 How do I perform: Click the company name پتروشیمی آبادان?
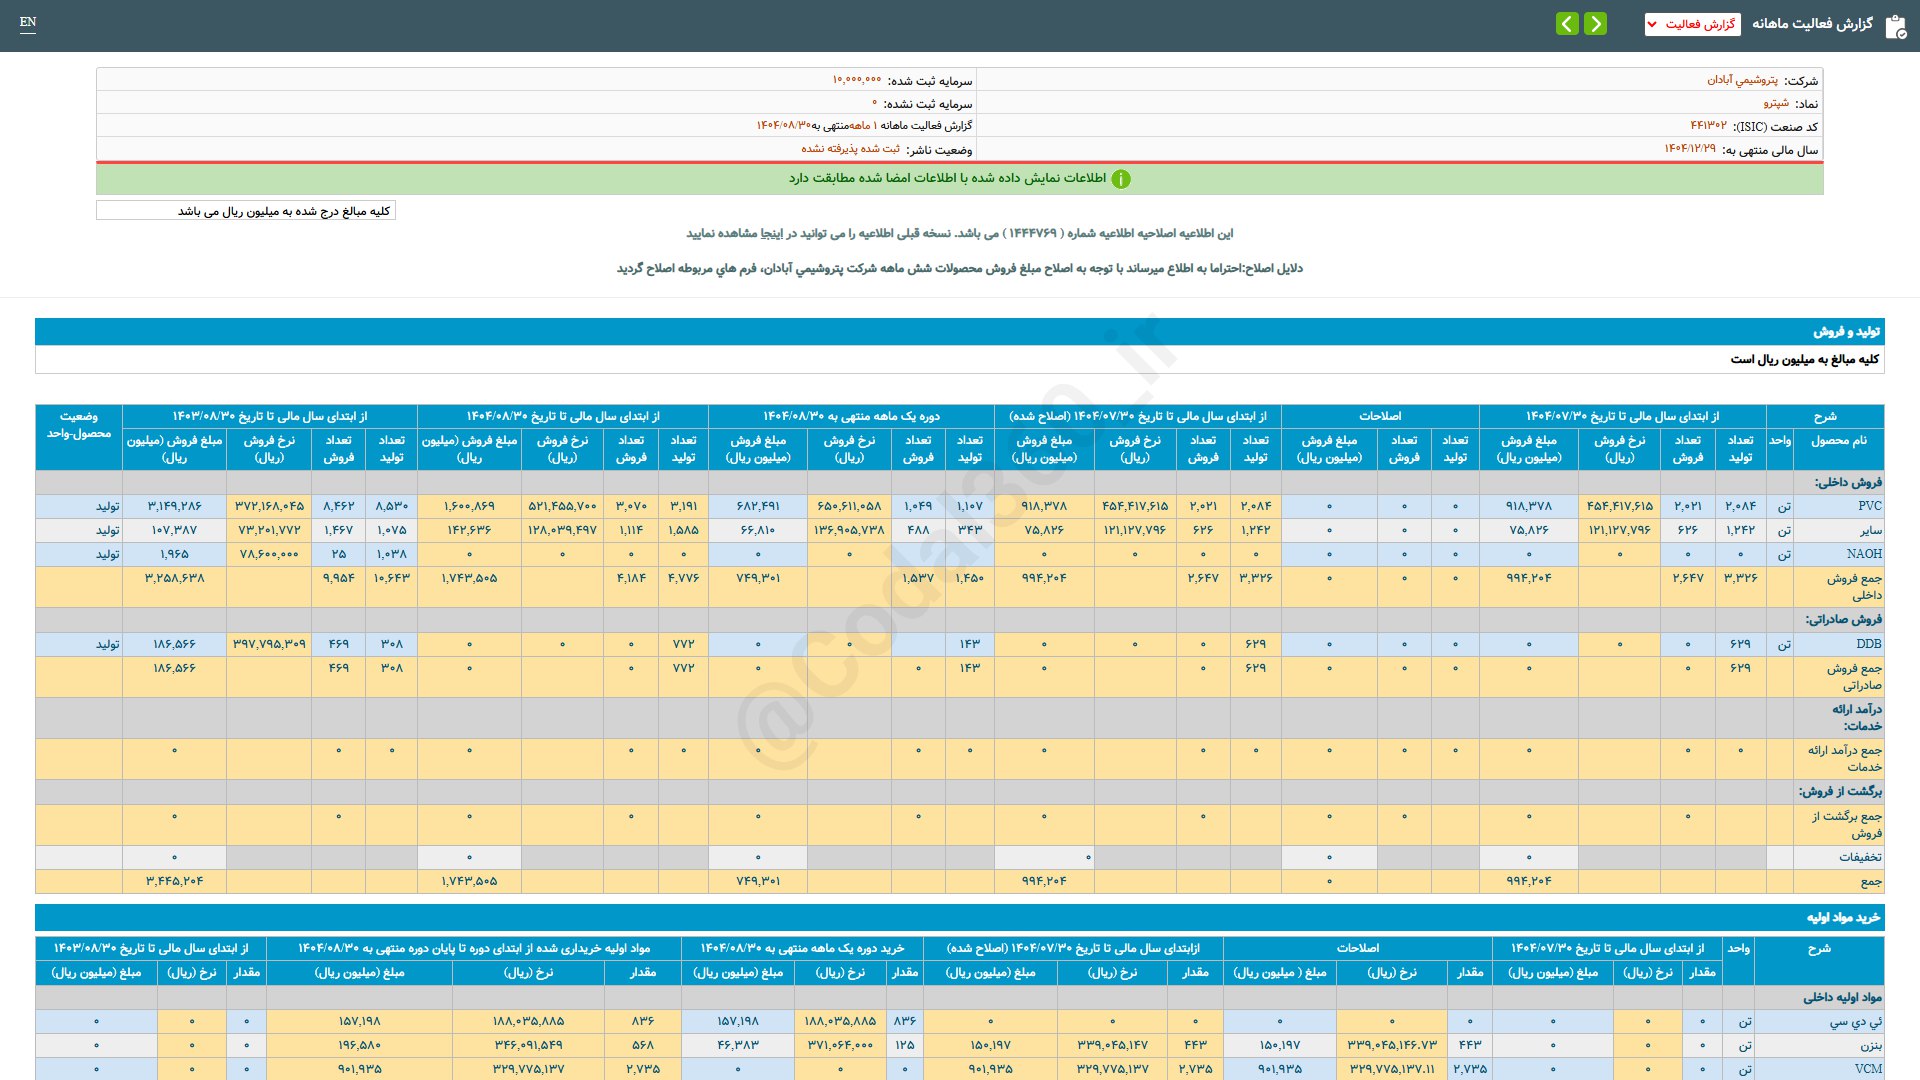tap(1742, 80)
